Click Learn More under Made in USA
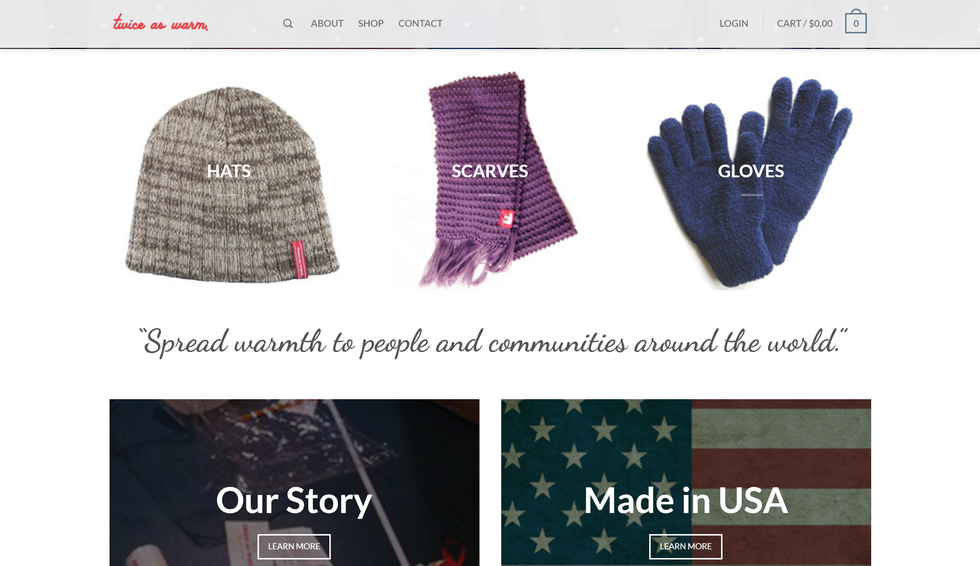This screenshot has width=980, height=566. click(x=686, y=547)
